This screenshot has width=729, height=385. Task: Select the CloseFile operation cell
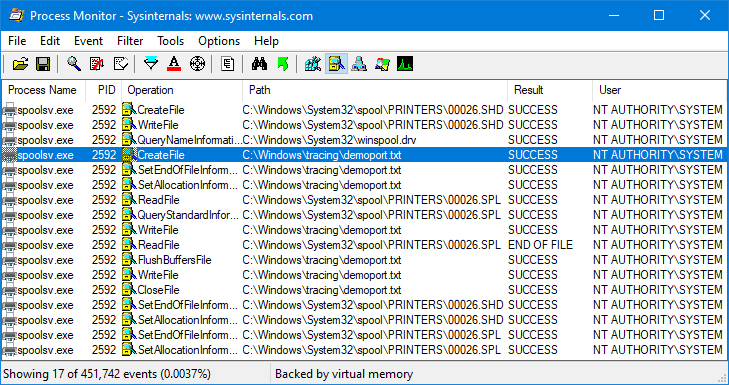click(159, 290)
